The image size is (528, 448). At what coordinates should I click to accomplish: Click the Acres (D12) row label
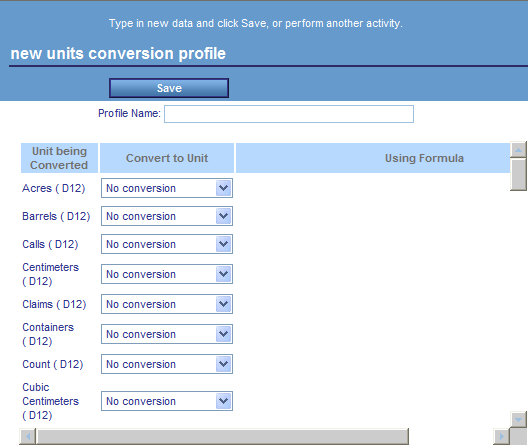[x=54, y=188]
